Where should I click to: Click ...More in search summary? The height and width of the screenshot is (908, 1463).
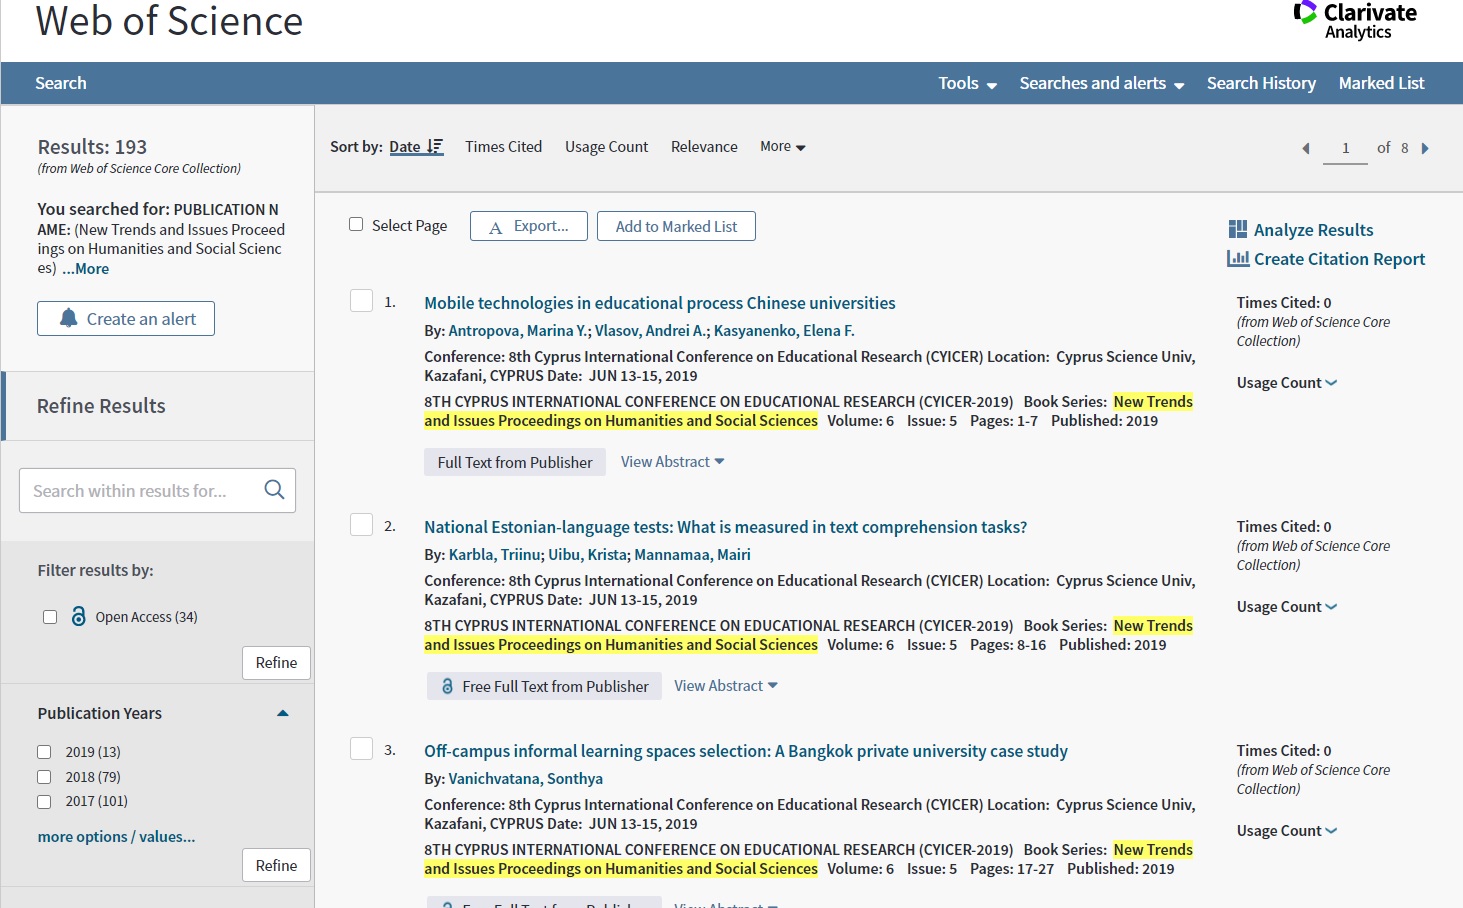click(x=85, y=268)
